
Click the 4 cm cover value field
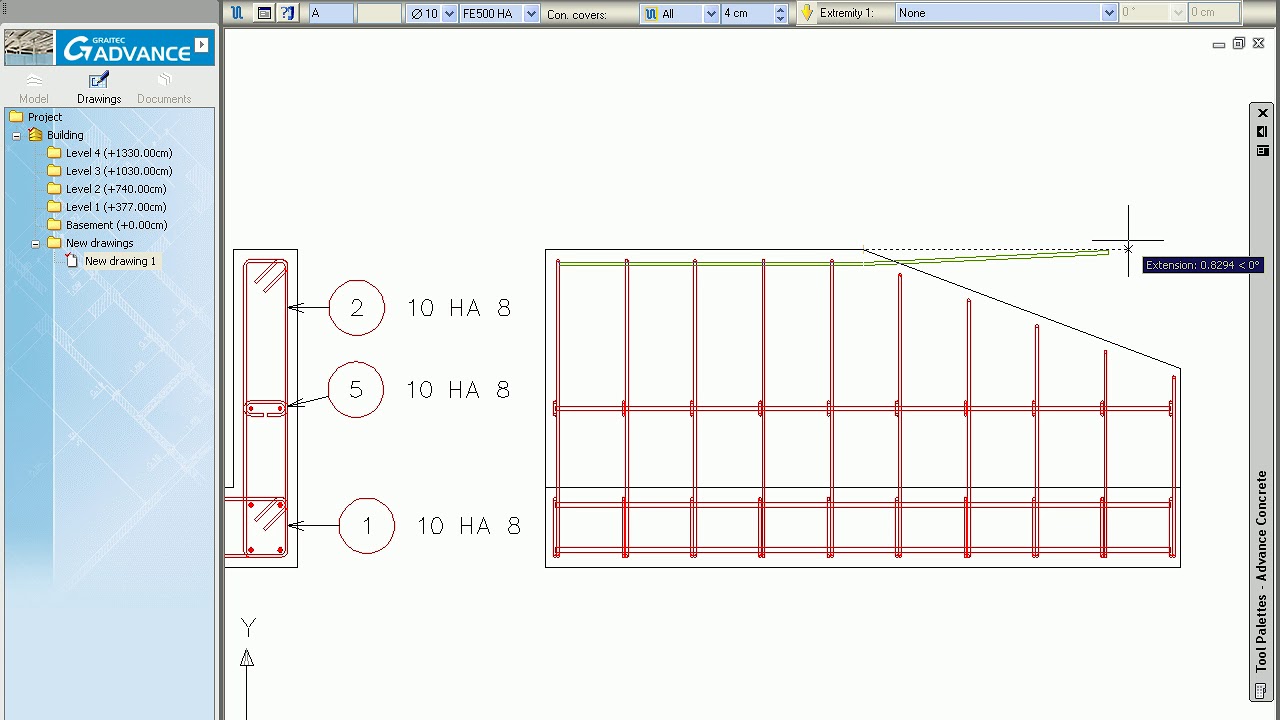tap(747, 13)
